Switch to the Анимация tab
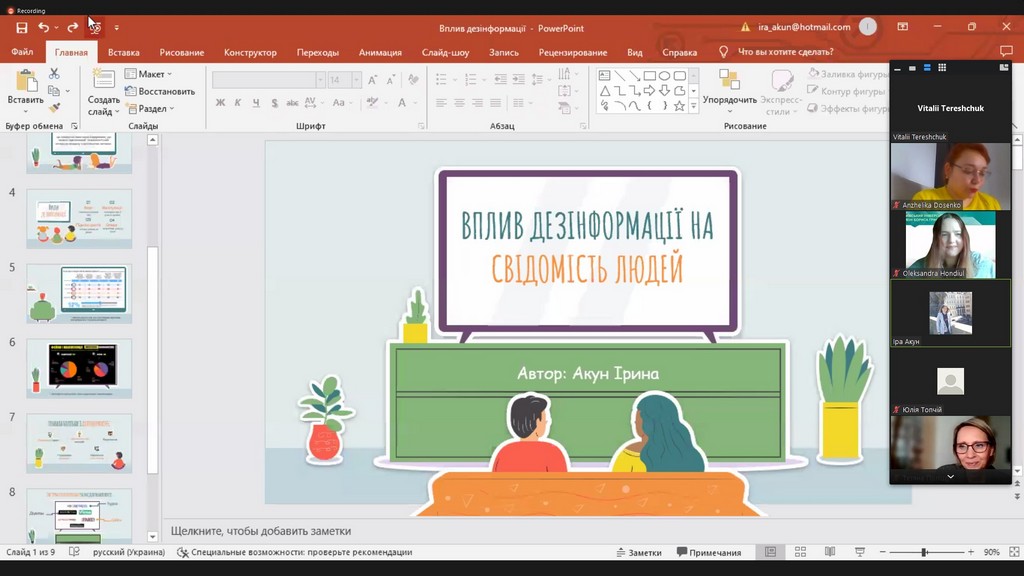The height and width of the screenshot is (576, 1024). tap(380, 52)
